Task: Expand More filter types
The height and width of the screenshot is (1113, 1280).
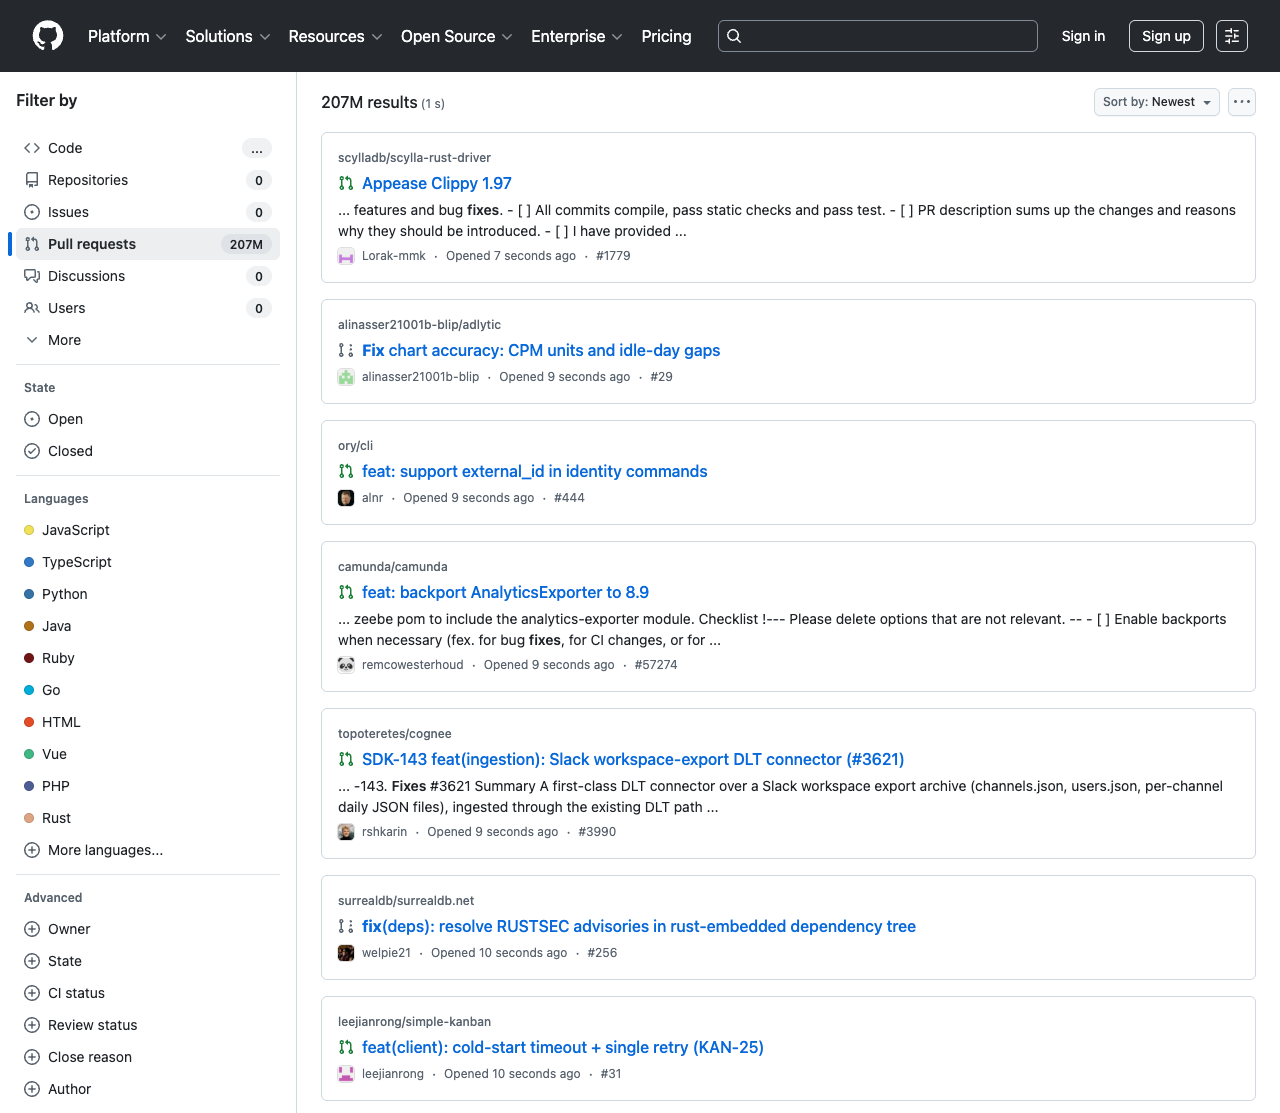Action: [148, 340]
